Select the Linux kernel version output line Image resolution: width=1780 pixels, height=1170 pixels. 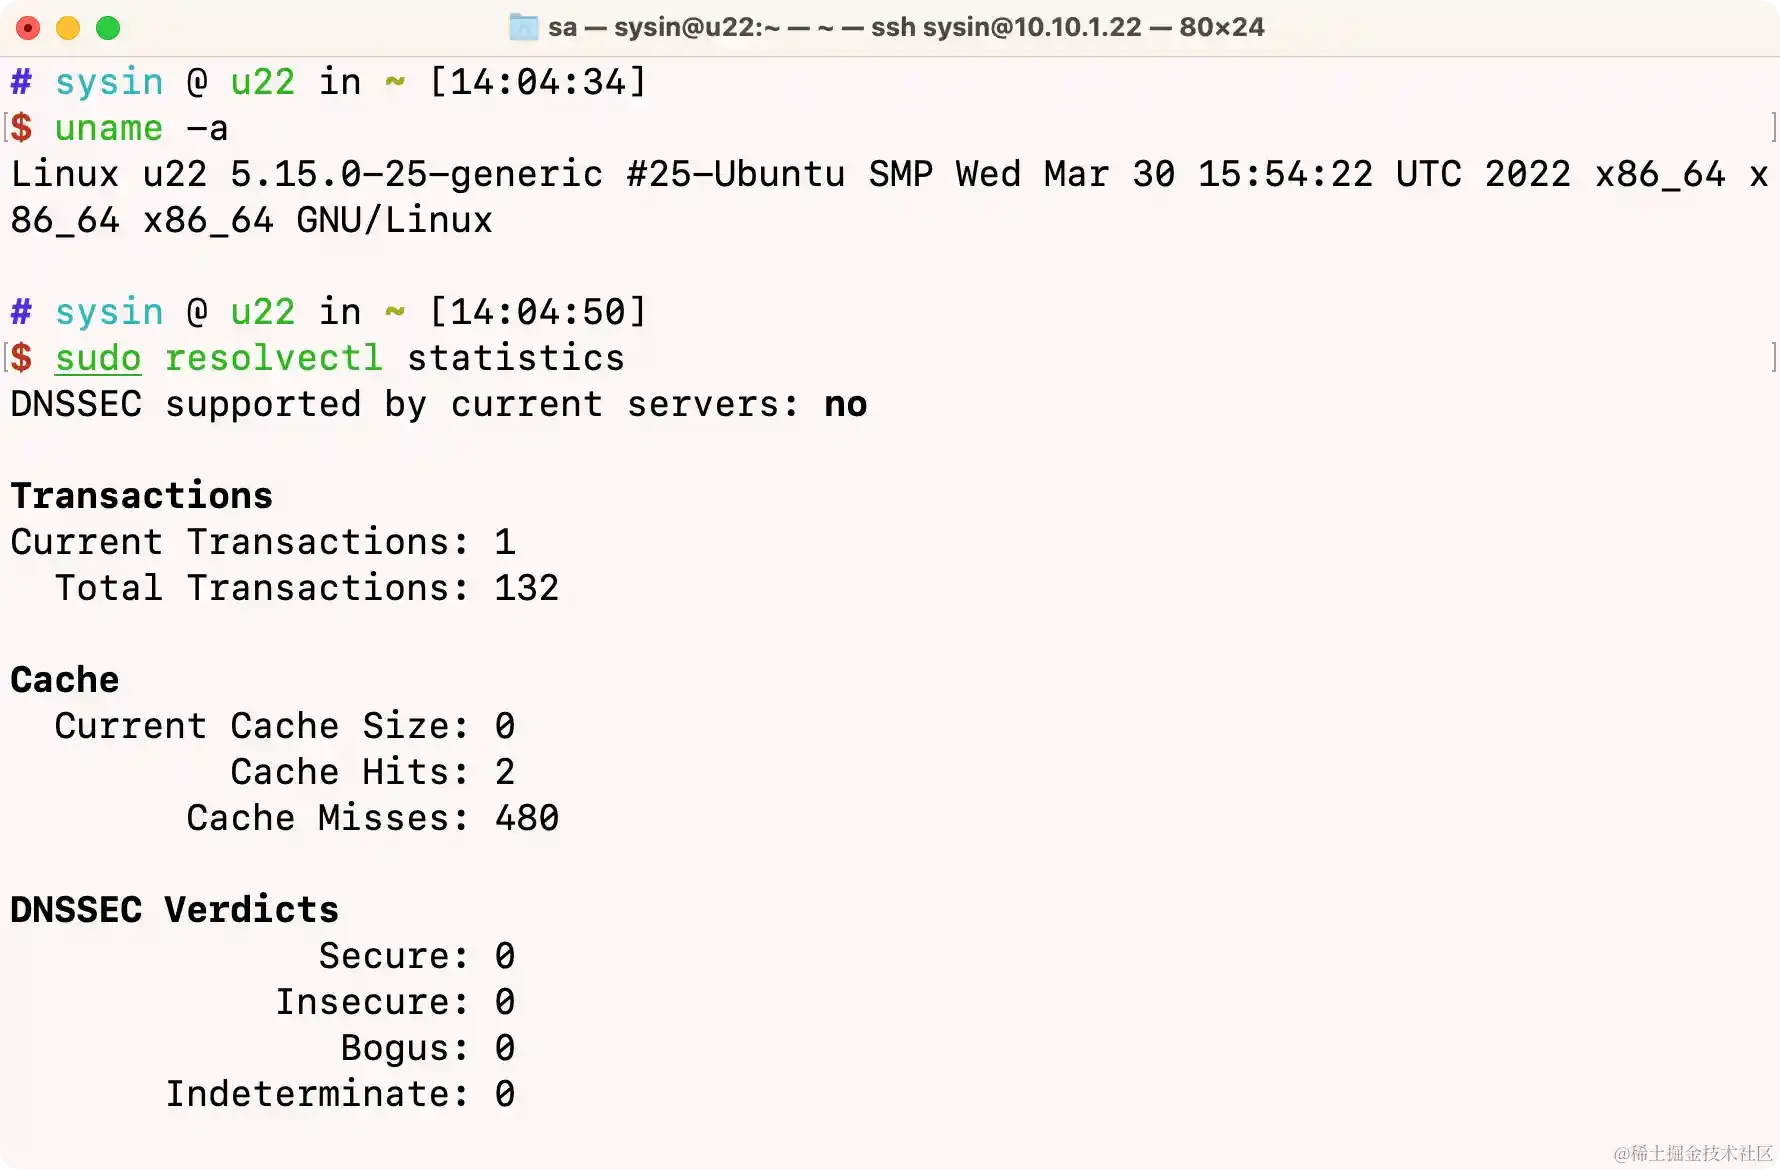pyautogui.click(x=880, y=174)
